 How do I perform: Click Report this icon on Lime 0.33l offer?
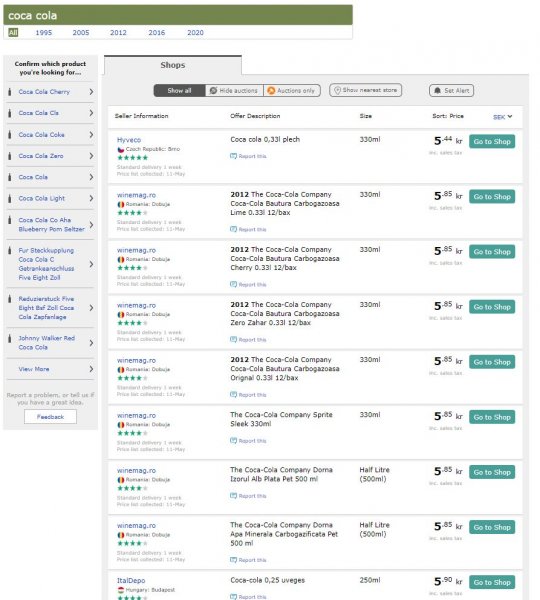(233, 229)
